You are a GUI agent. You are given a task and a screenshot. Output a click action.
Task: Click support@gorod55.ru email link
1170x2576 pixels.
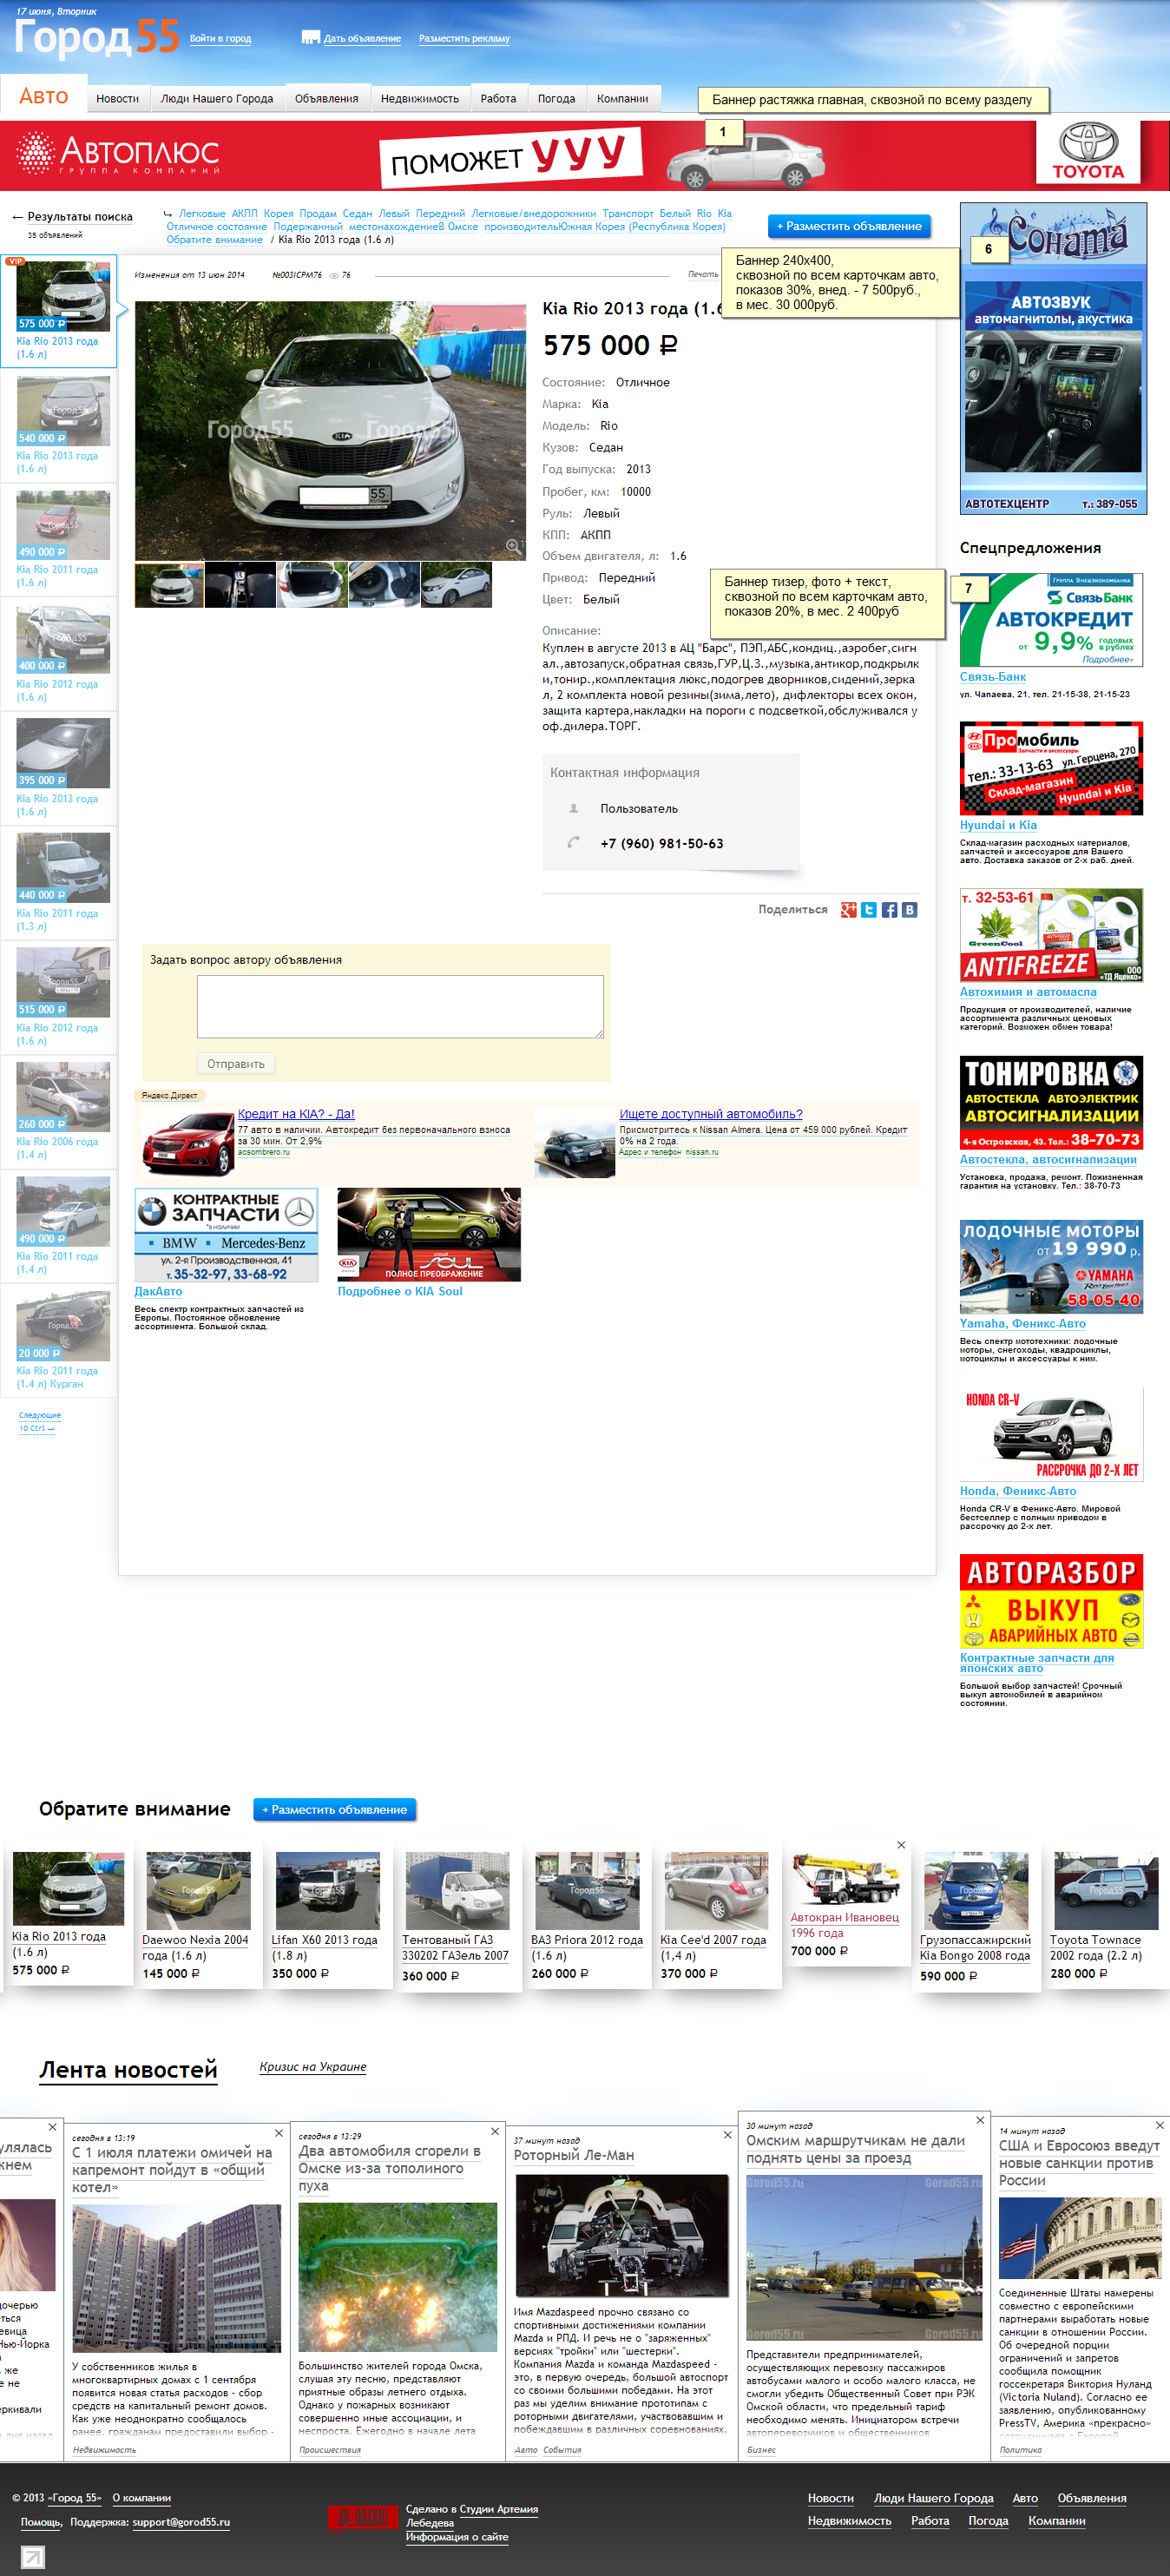(x=181, y=2521)
